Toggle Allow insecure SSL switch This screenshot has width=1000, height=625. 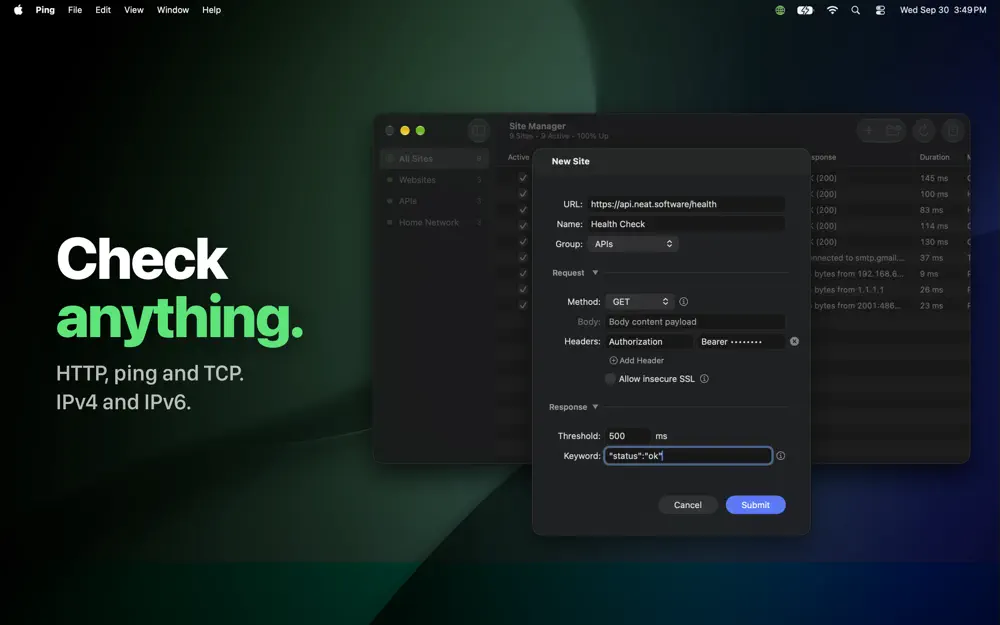[x=610, y=379]
